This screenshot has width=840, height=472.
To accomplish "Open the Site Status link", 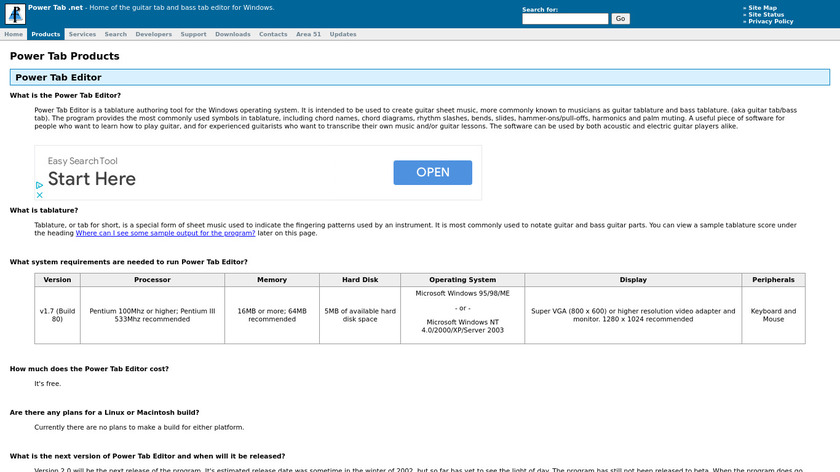I will click(x=766, y=14).
